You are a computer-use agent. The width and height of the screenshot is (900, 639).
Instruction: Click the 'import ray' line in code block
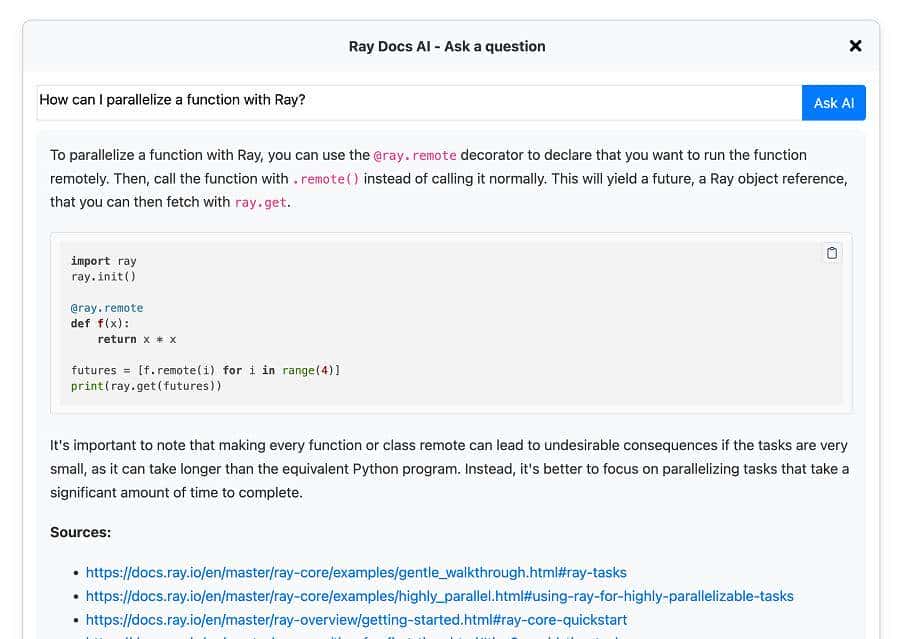(x=103, y=261)
